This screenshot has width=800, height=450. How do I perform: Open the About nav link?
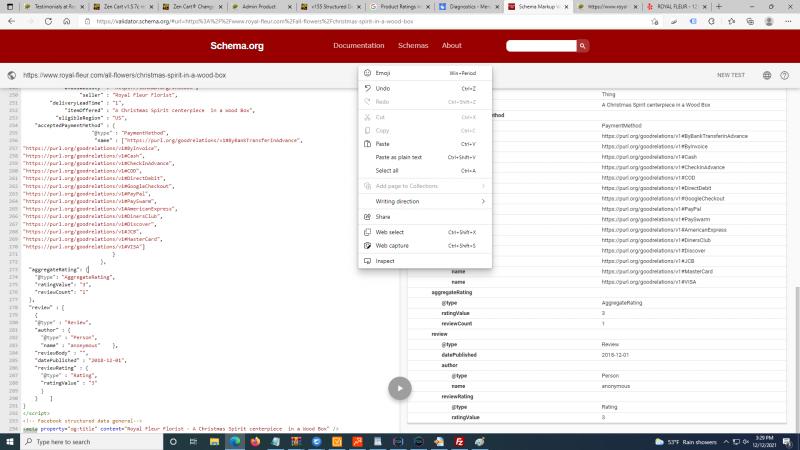tap(452, 45)
